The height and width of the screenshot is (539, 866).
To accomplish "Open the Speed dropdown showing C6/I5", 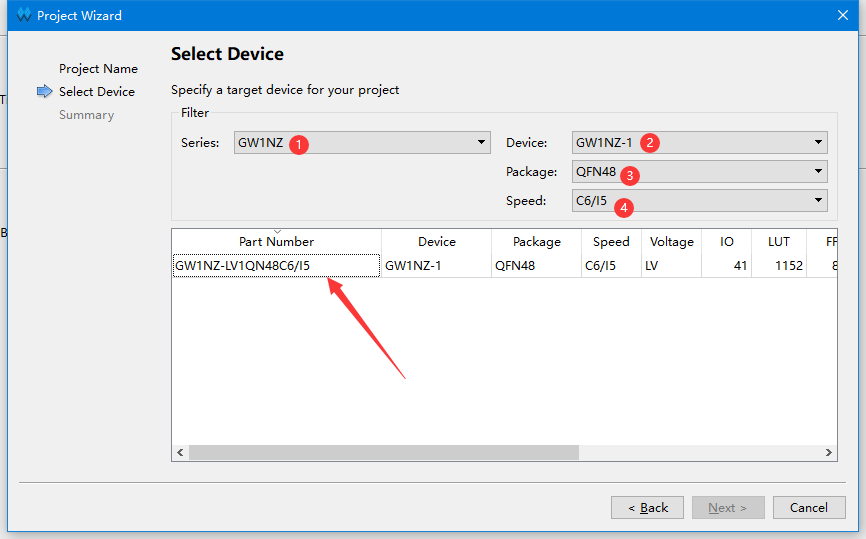I will point(699,200).
